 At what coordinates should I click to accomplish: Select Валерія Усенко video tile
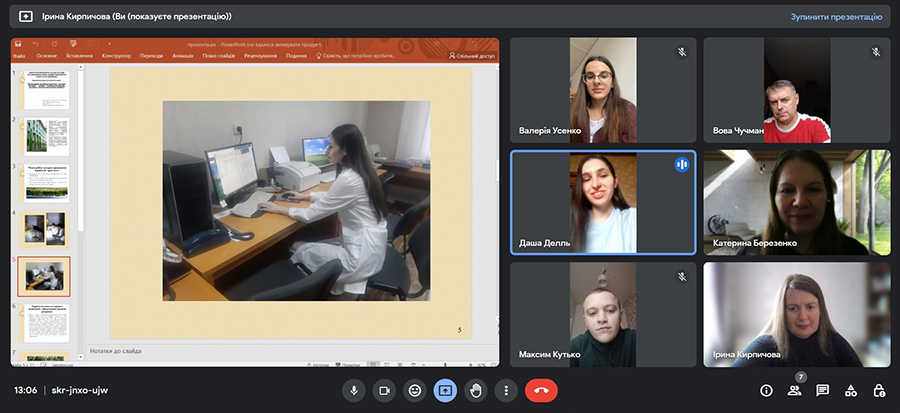pos(603,90)
